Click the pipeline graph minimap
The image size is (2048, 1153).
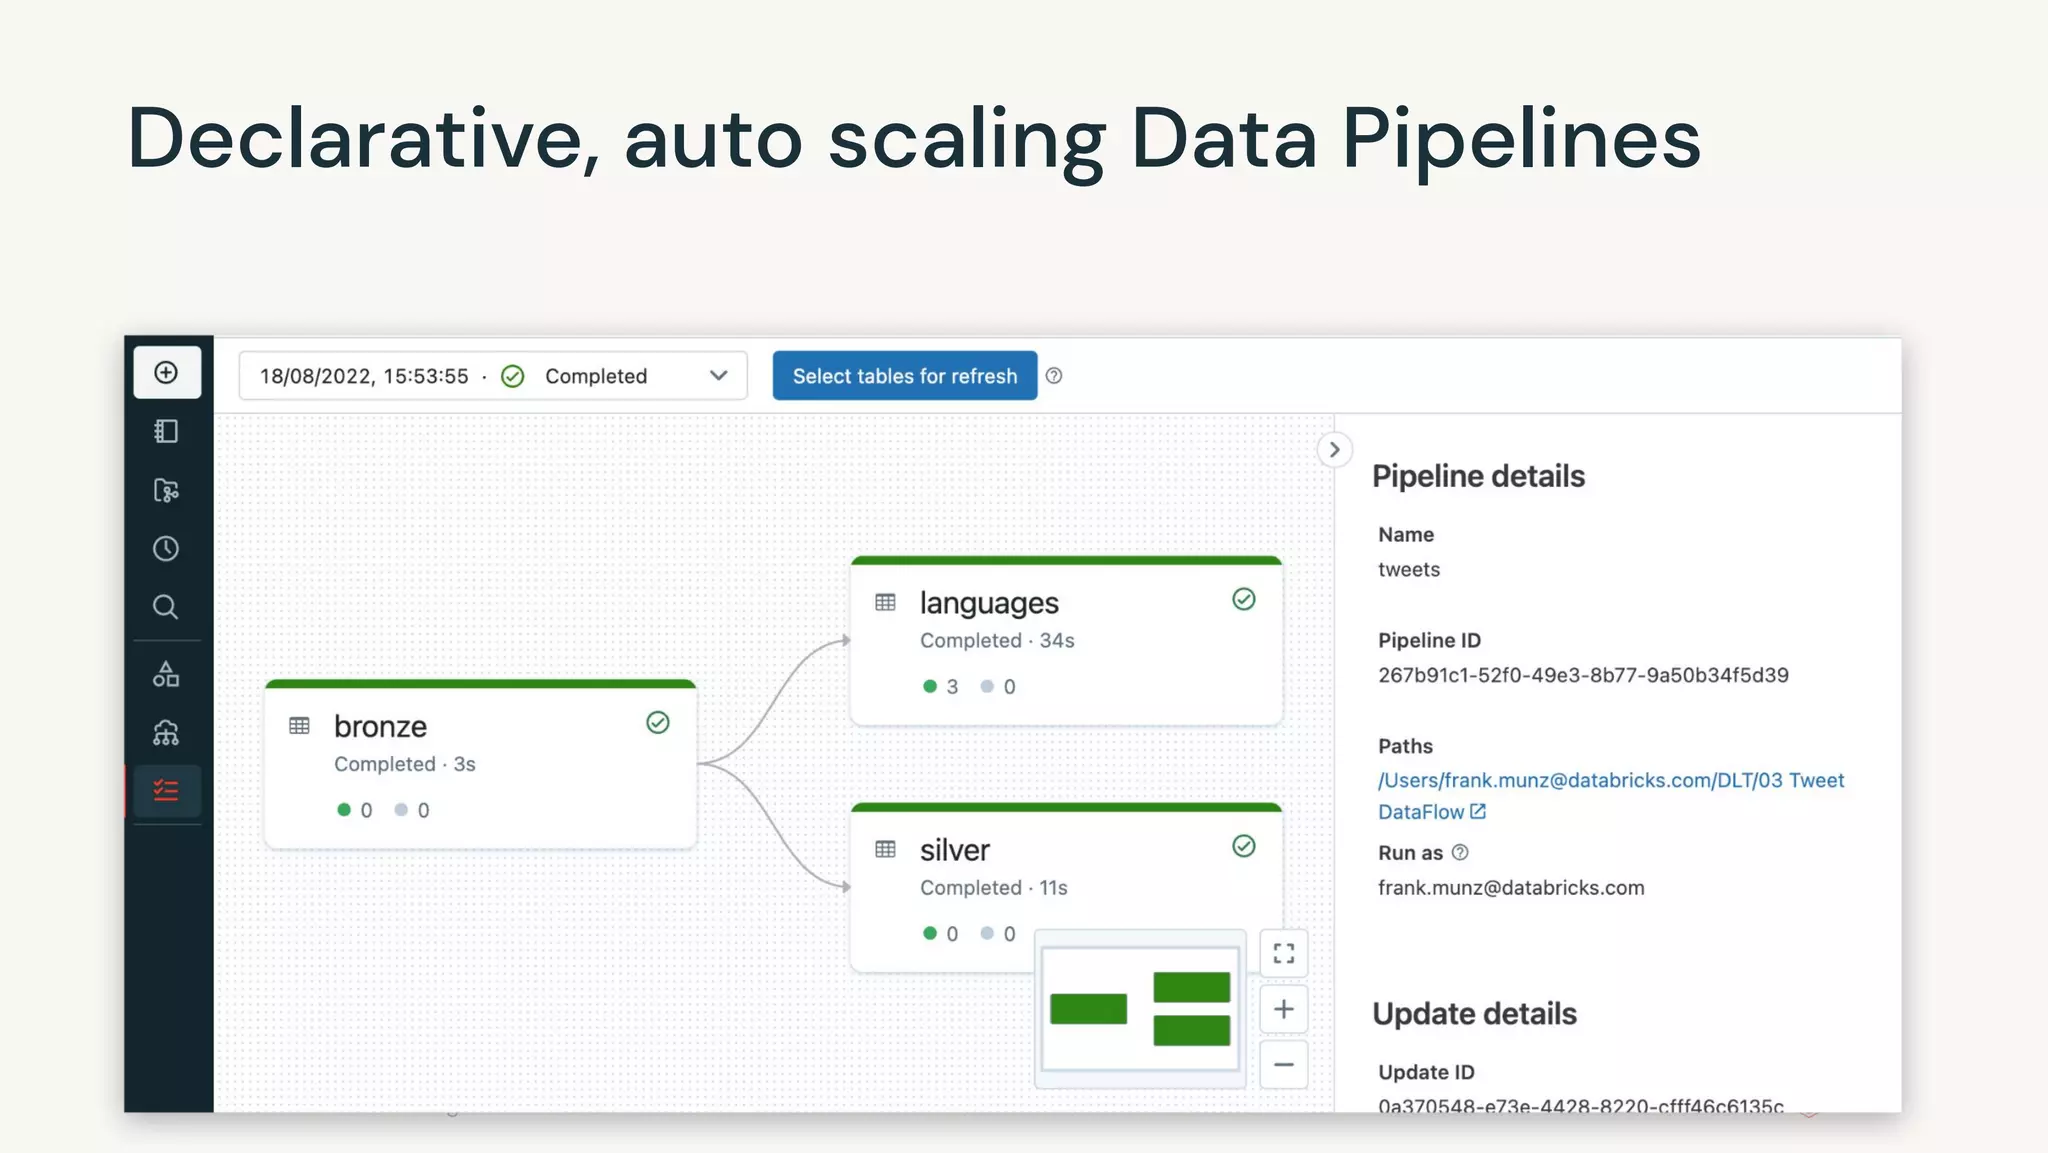tap(1140, 1009)
